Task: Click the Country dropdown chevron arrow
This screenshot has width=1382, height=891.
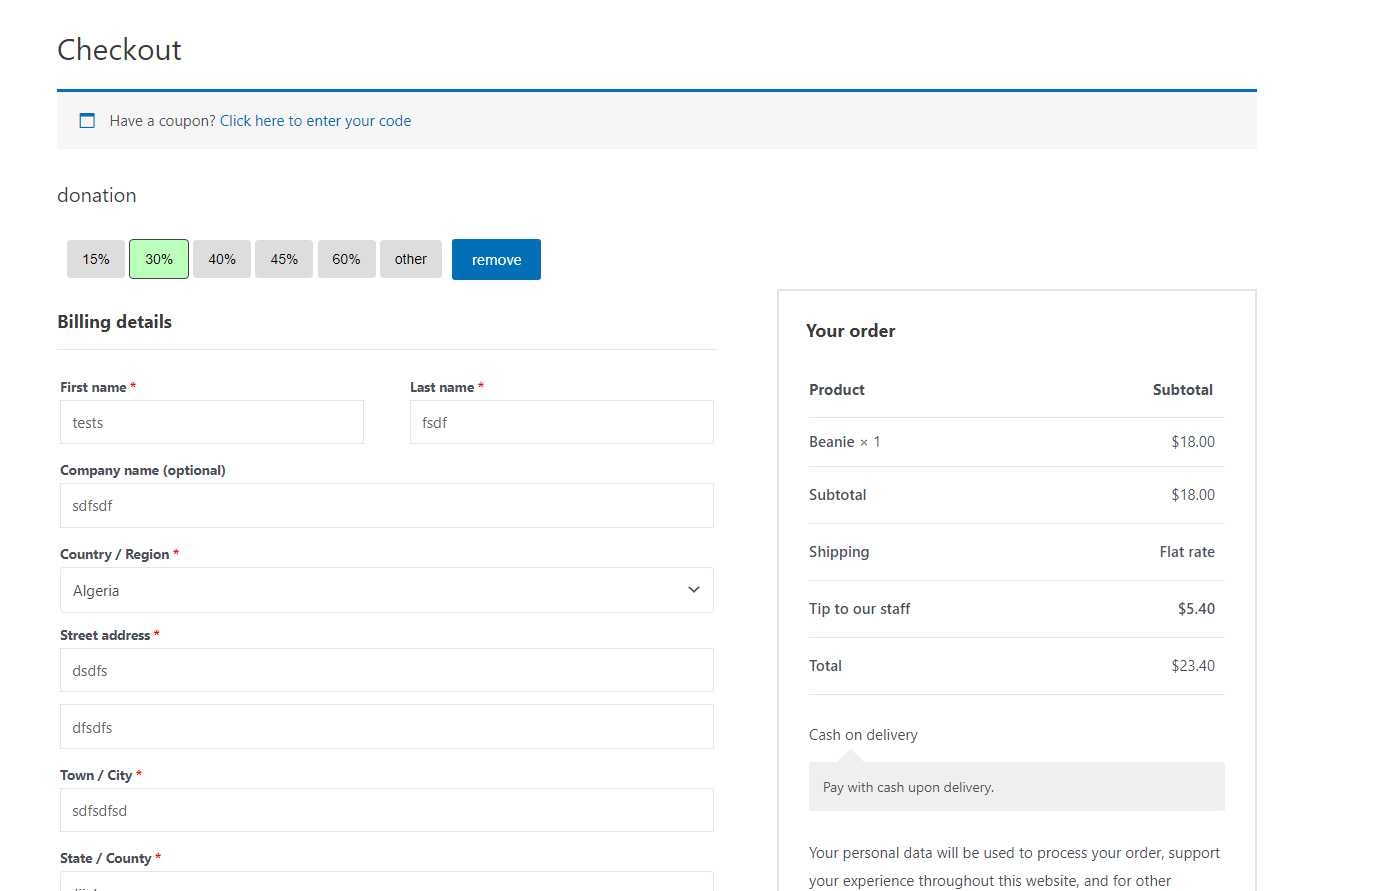Action: pyautogui.click(x=693, y=590)
